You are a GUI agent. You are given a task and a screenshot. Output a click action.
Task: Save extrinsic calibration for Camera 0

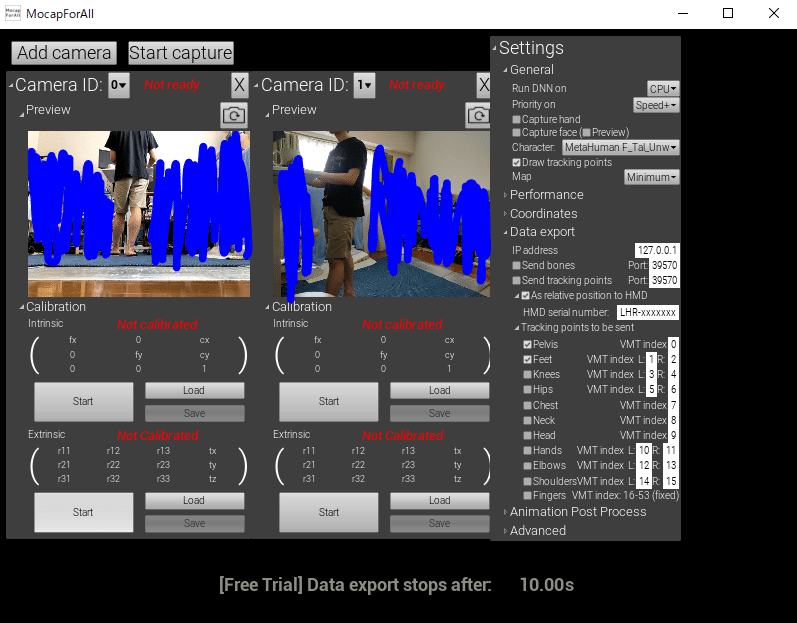[x=194, y=523]
